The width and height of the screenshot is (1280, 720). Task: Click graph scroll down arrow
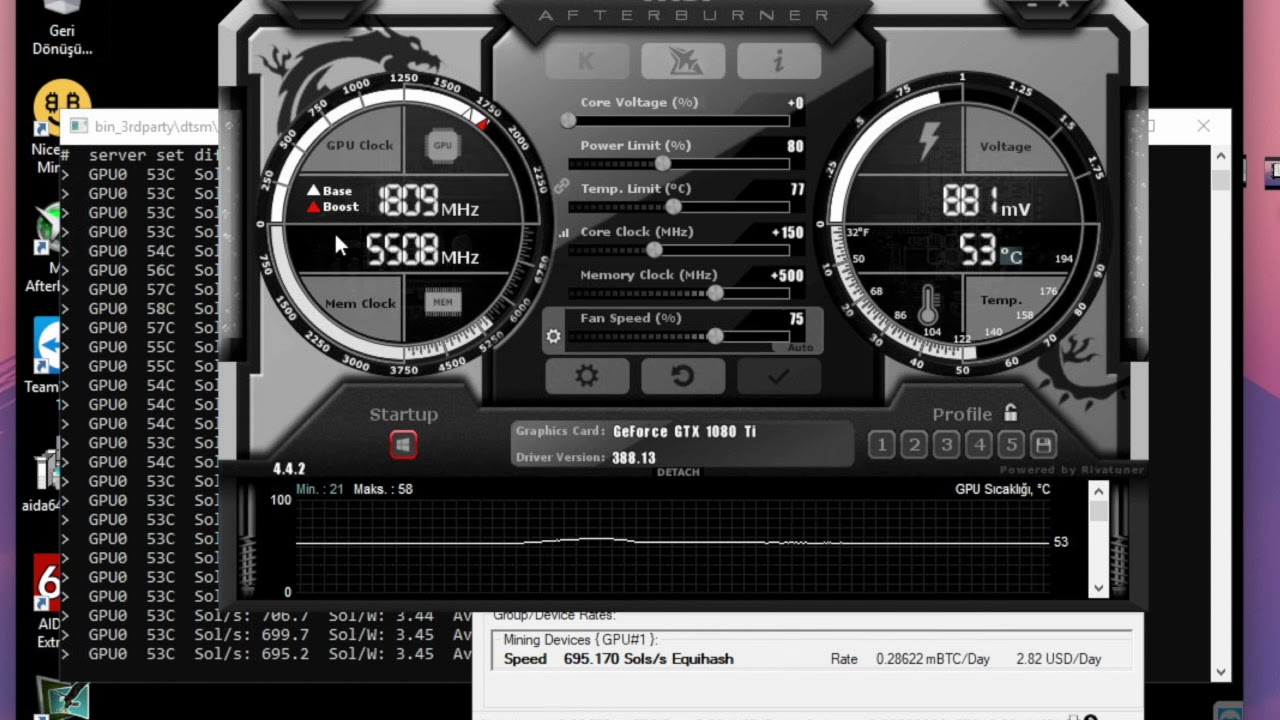point(1099,588)
